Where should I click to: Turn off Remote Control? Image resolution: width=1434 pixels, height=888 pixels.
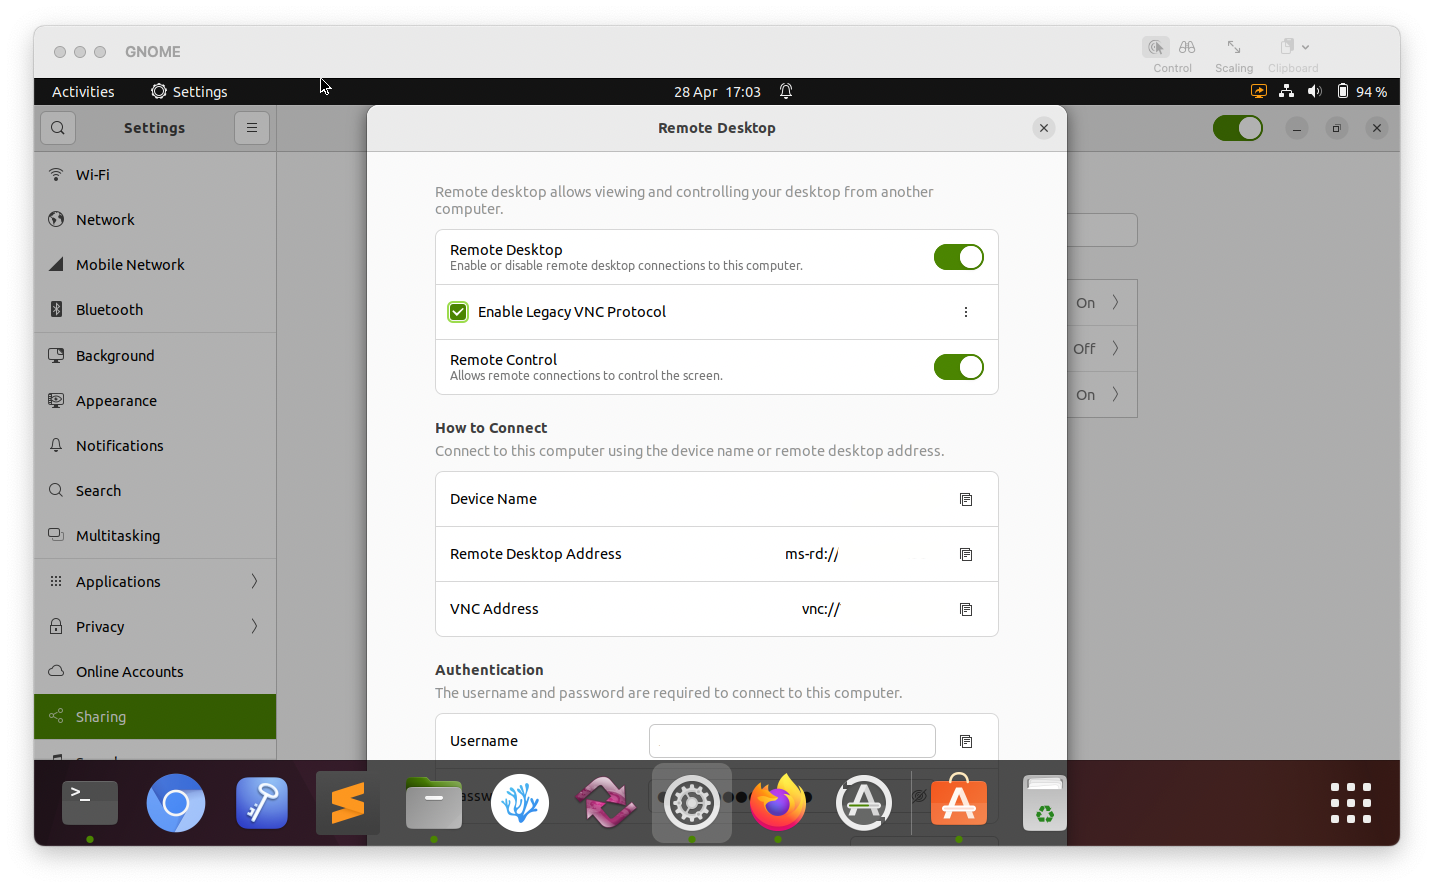tap(958, 367)
